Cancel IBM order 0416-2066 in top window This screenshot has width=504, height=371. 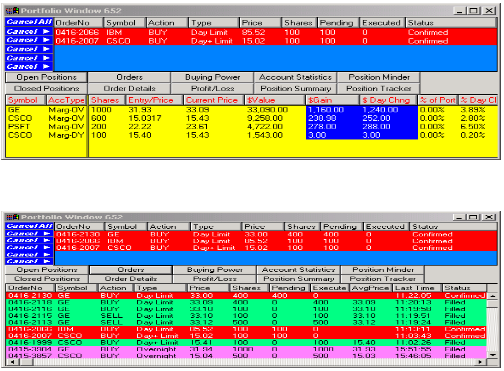coord(29,31)
